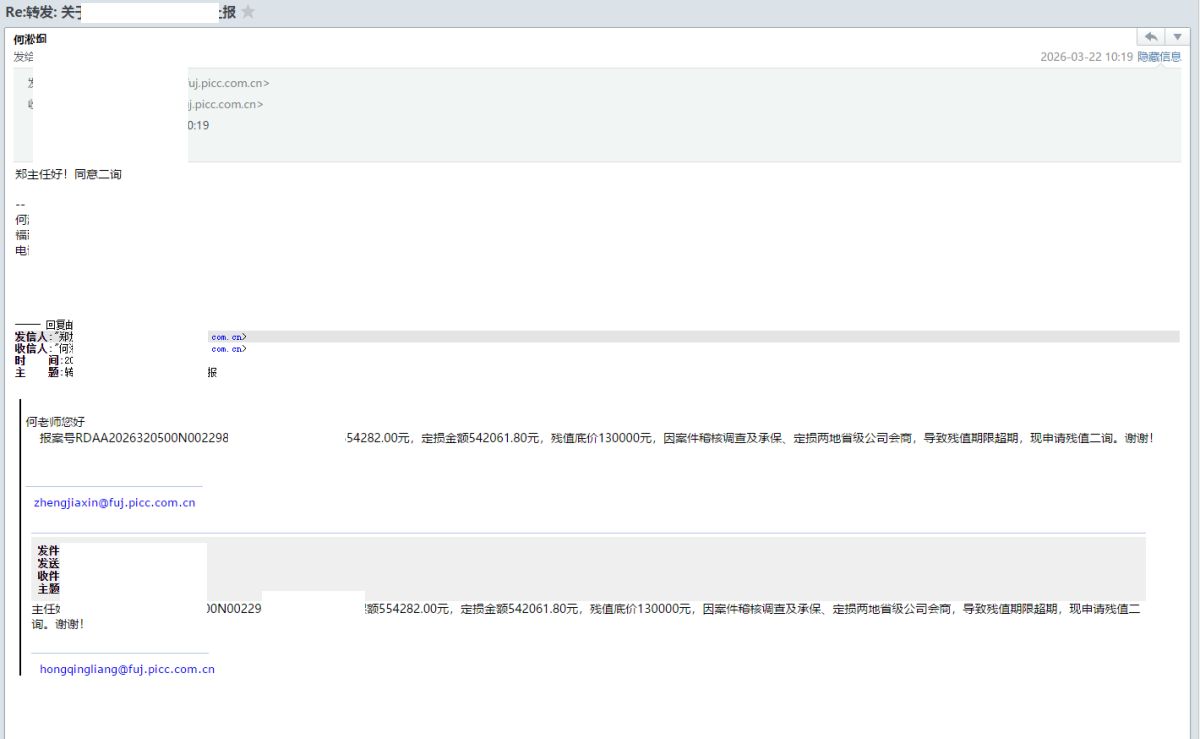Screen dimensions: 1200x739
Task: Click the quoted 收信人 email address
Action: (228, 349)
